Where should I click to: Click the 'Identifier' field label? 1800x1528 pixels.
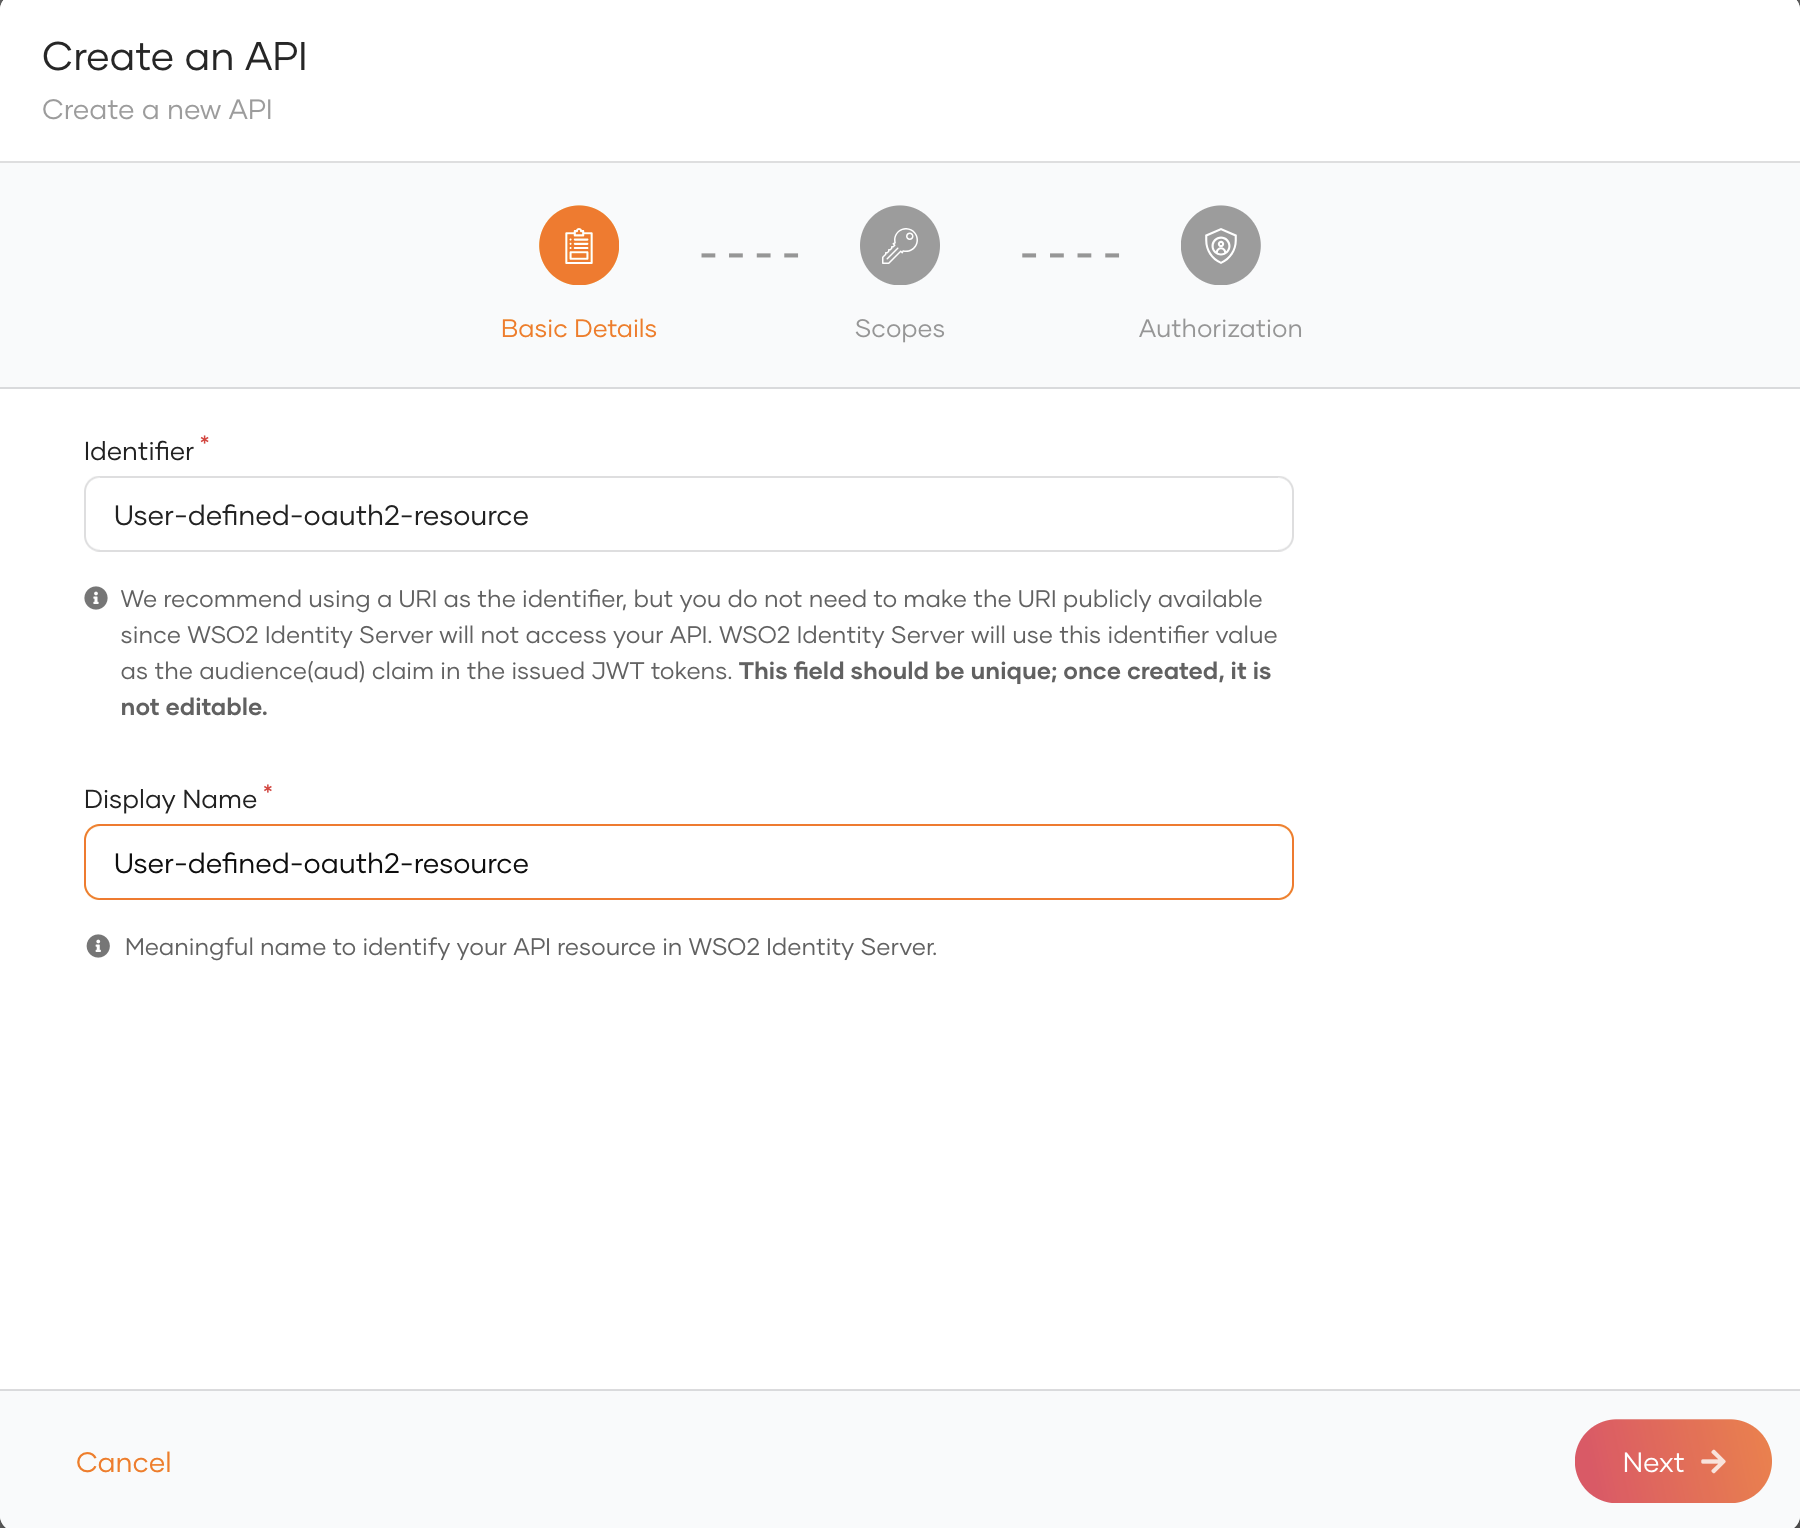coord(139,451)
